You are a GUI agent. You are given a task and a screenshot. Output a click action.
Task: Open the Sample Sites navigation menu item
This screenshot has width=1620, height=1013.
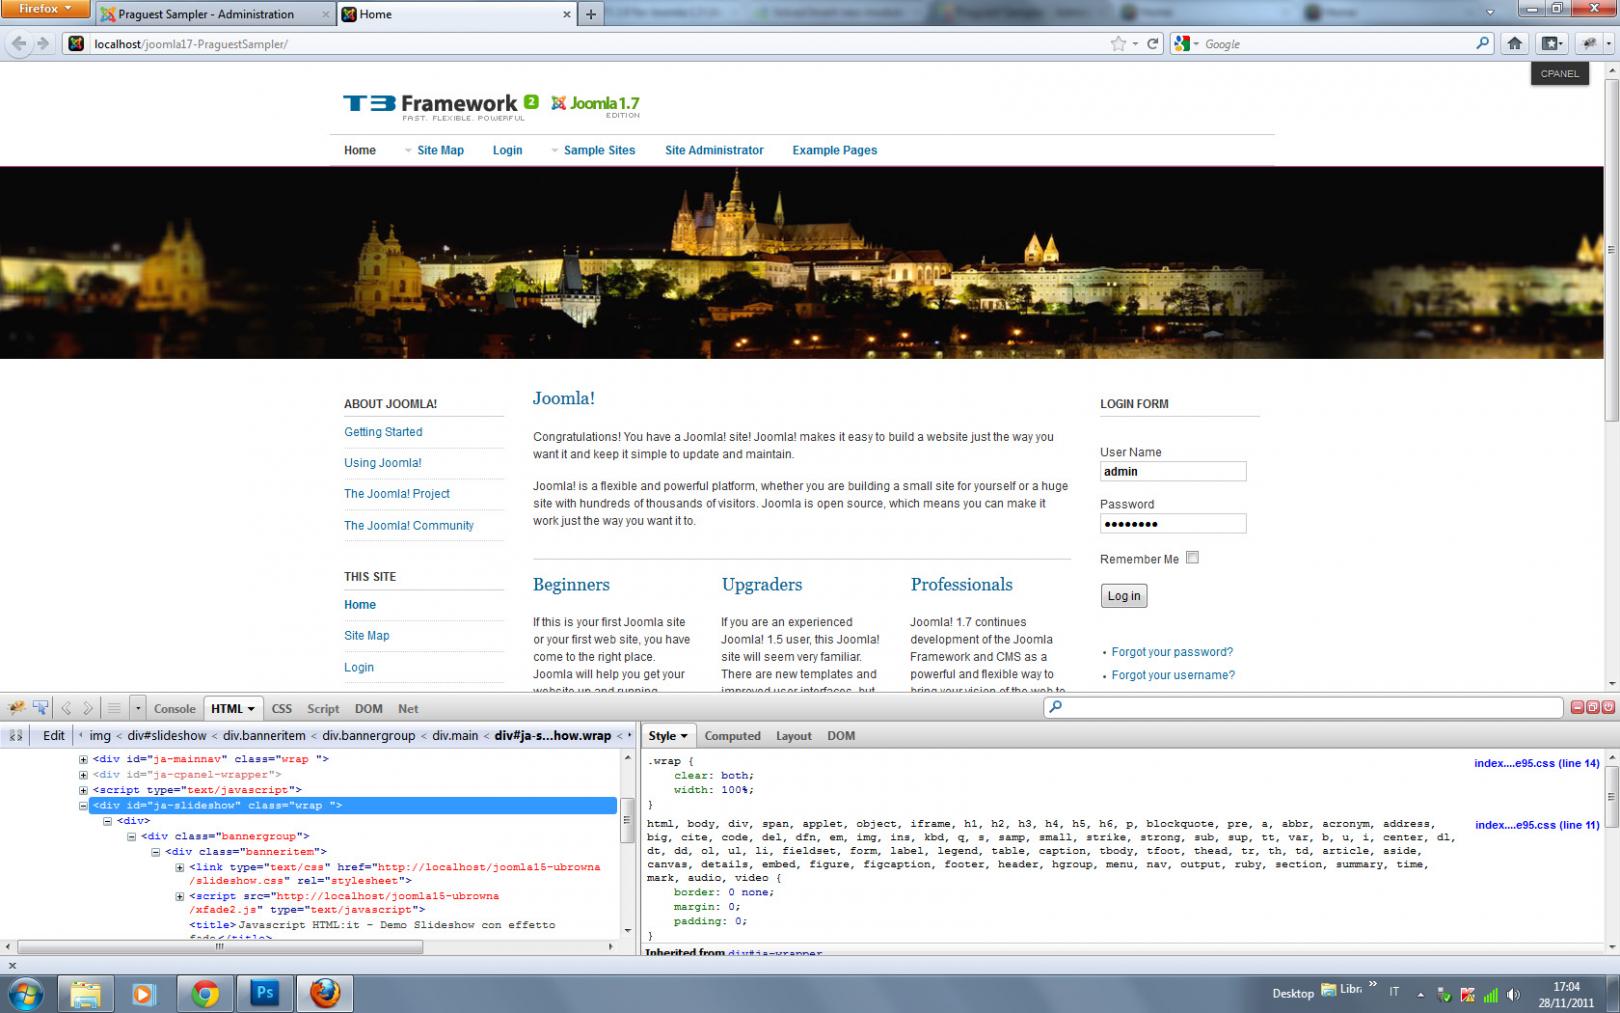(599, 150)
